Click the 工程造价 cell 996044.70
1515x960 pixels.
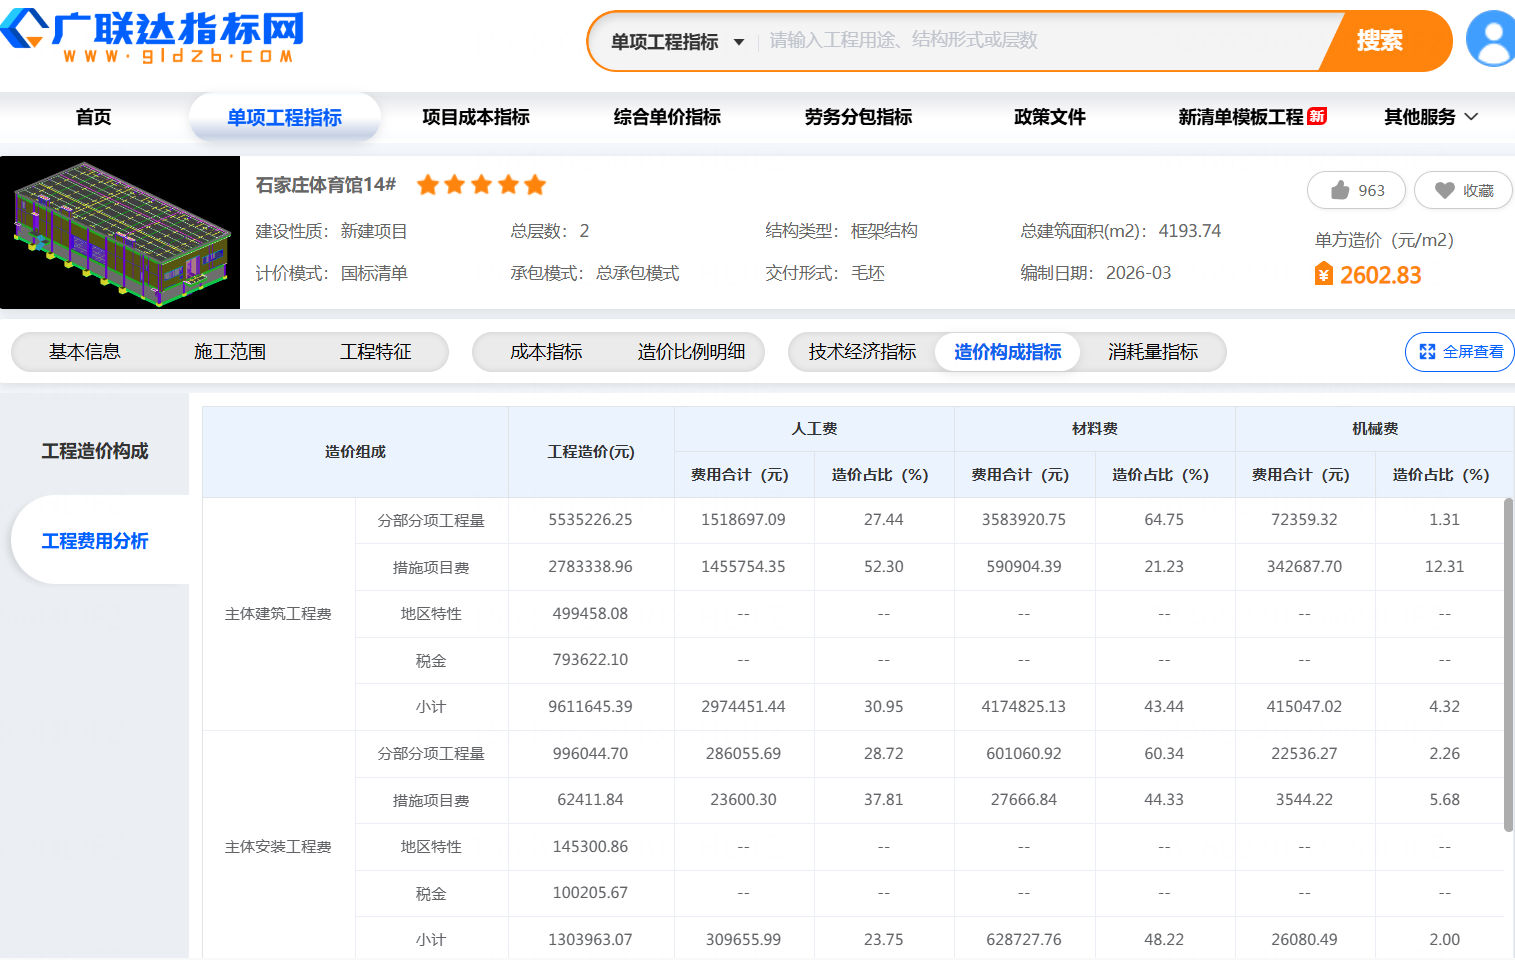coord(591,754)
